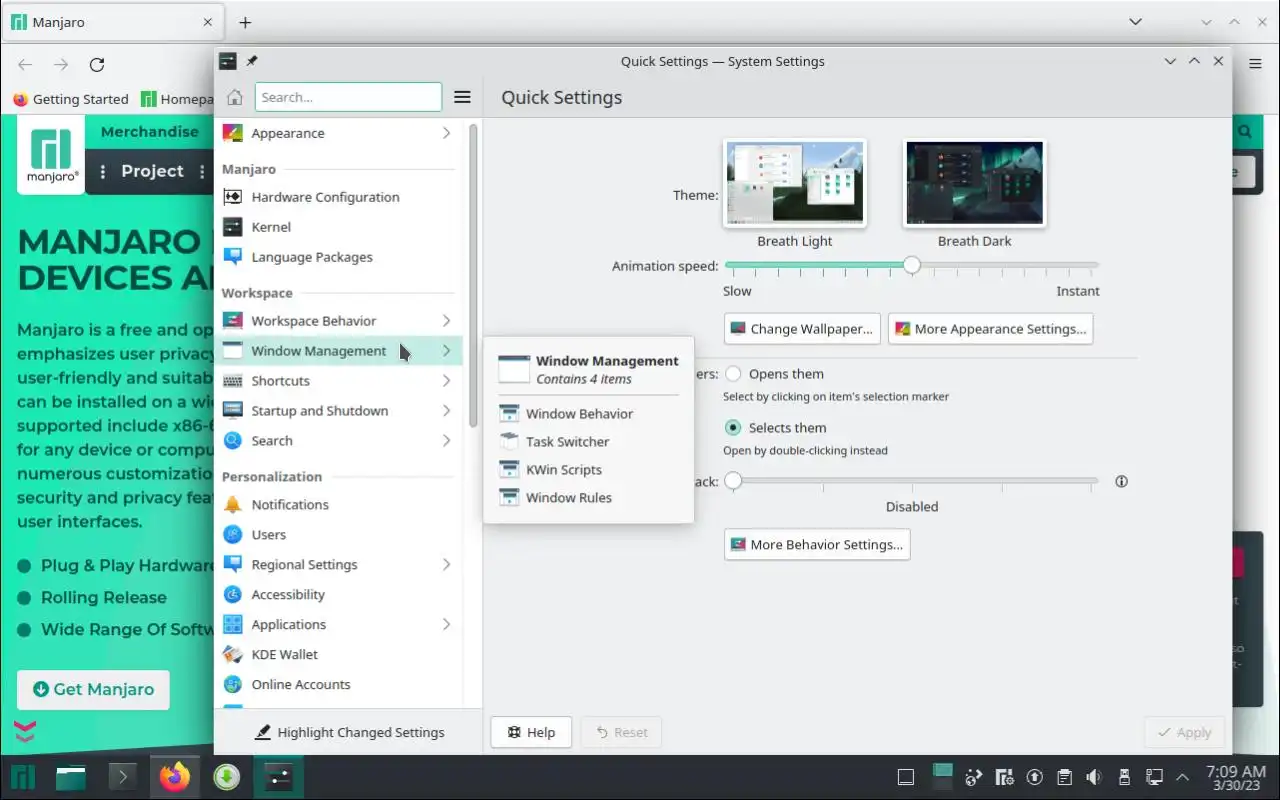1280x800 pixels.
Task: Click Getting Started bookmark in Firefox
Action: 70,99
